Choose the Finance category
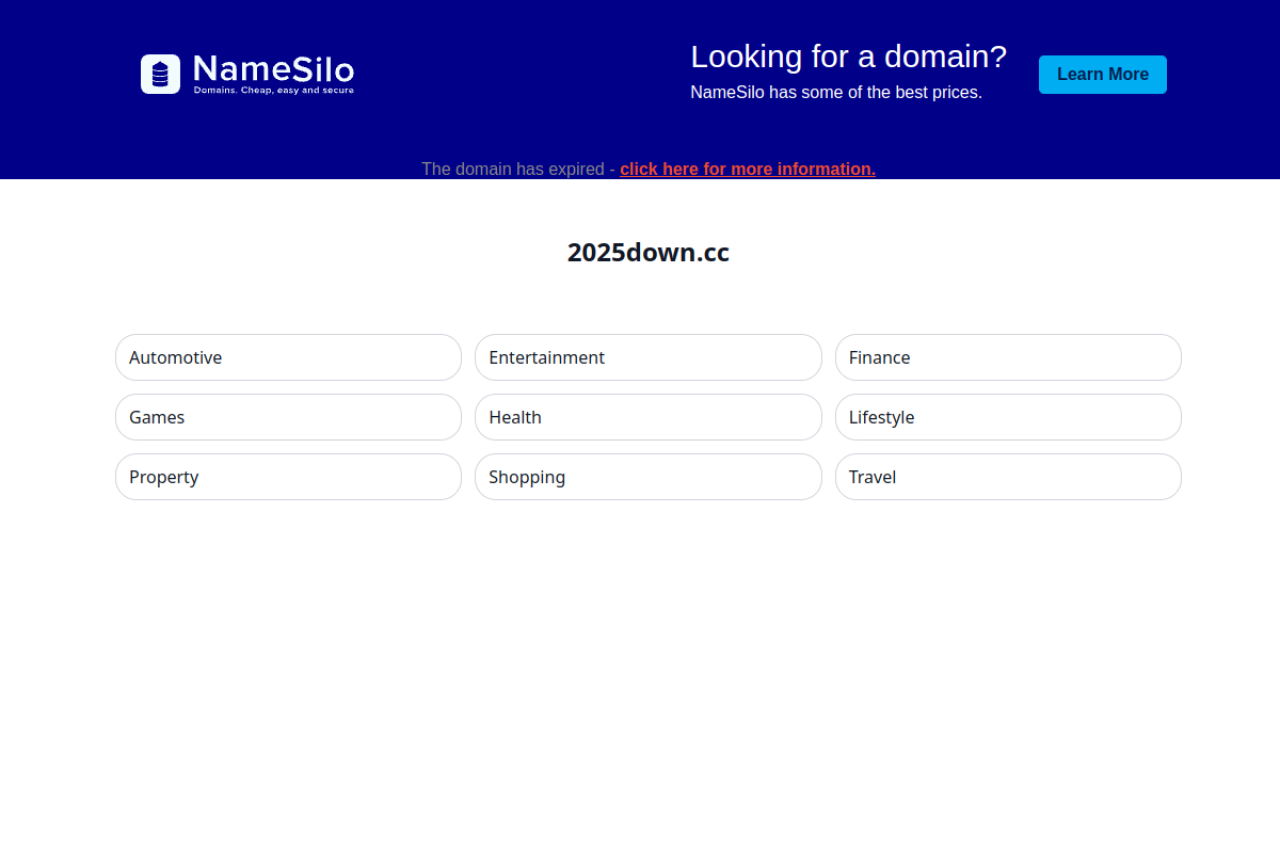This screenshot has width=1280, height=853. pyautogui.click(x=1008, y=358)
